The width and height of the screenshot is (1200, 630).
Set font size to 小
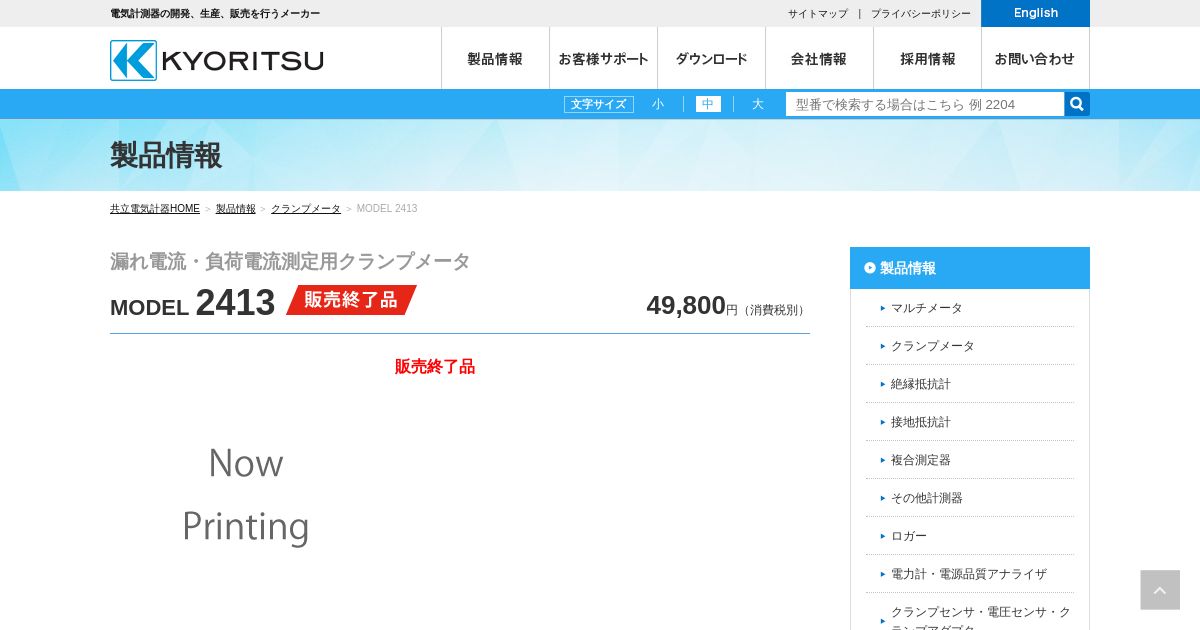pyautogui.click(x=658, y=104)
